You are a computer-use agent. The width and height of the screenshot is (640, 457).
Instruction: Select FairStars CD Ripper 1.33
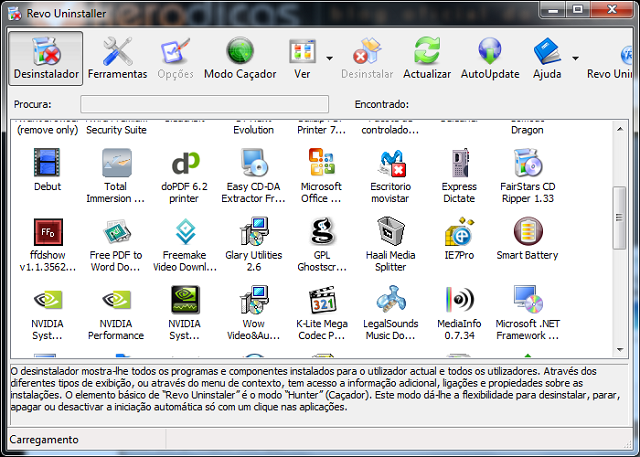click(x=527, y=175)
